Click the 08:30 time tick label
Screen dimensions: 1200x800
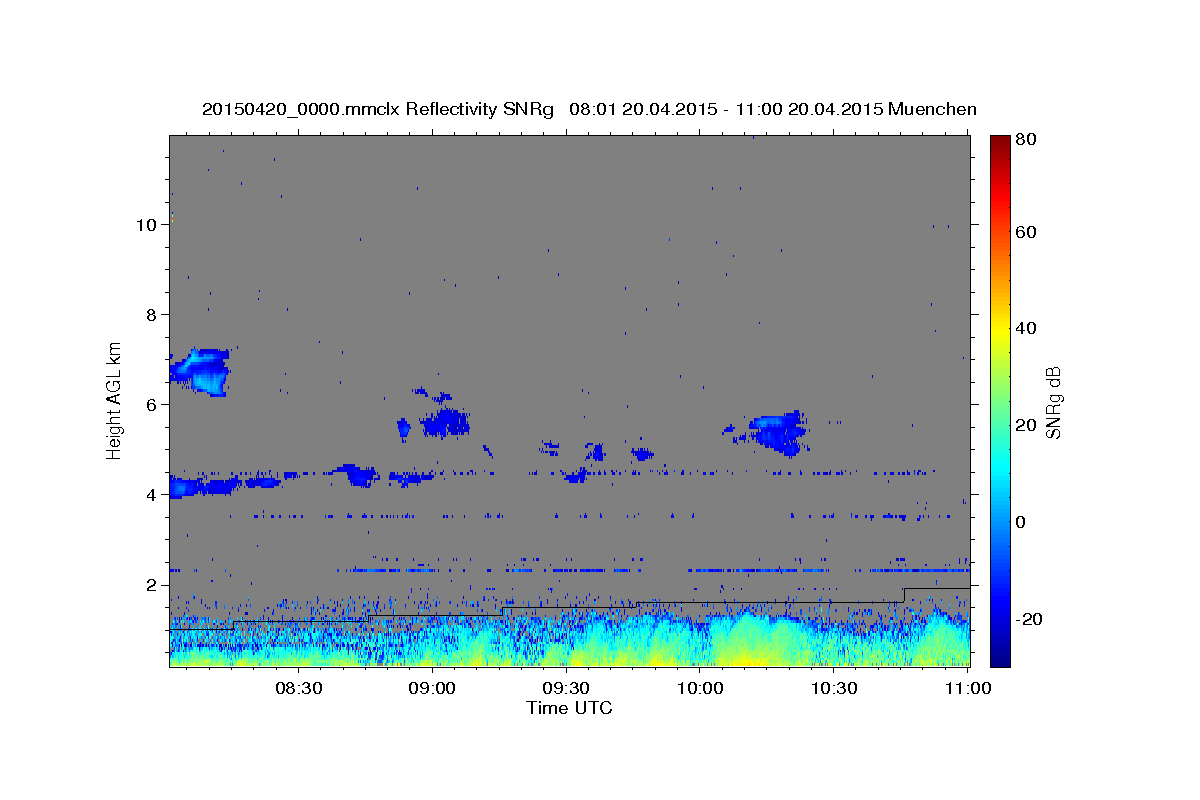click(x=298, y=688)
